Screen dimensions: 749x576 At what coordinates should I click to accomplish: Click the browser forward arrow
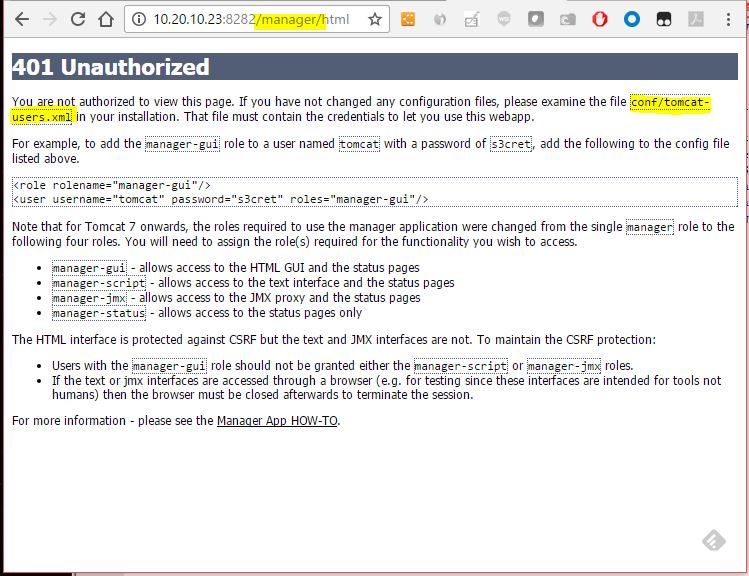click(x=49, y=19)
